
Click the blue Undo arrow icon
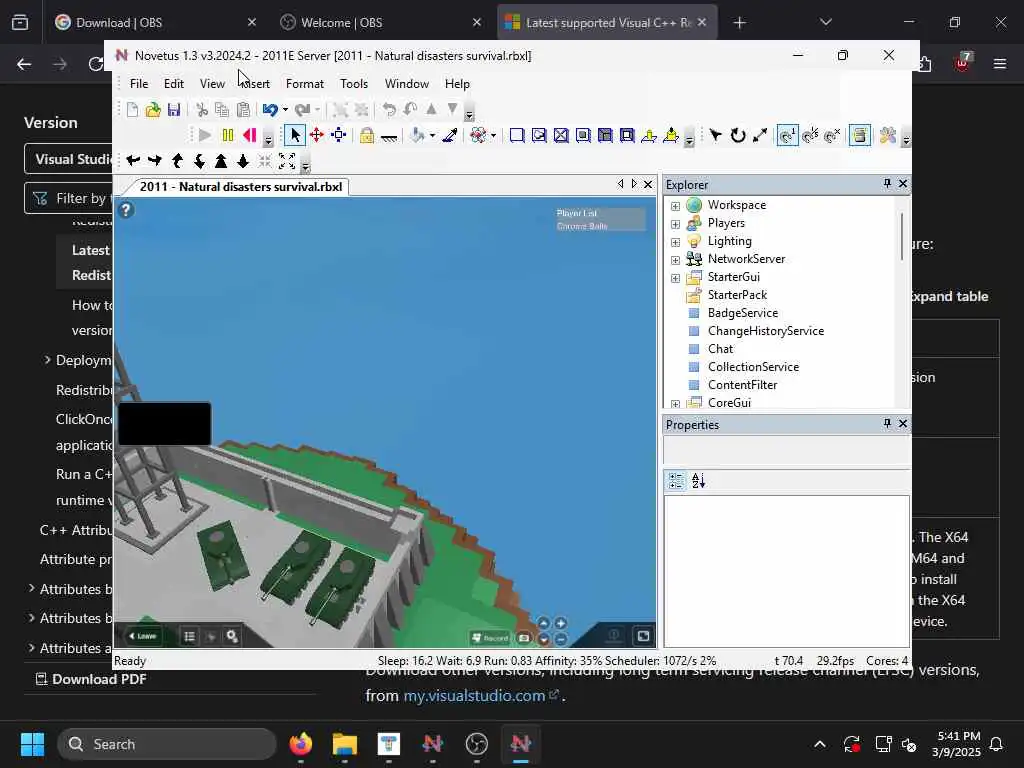tap(270, 110)
